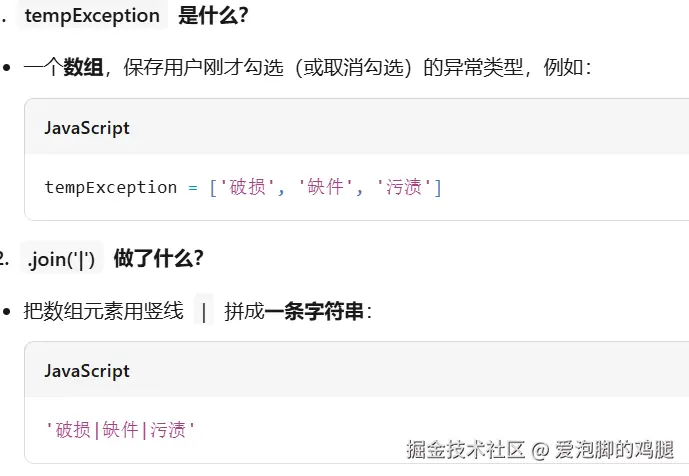Screen dimensions: 689x476
Task: Click the inline code tempException in the heading
Action: 92,16
